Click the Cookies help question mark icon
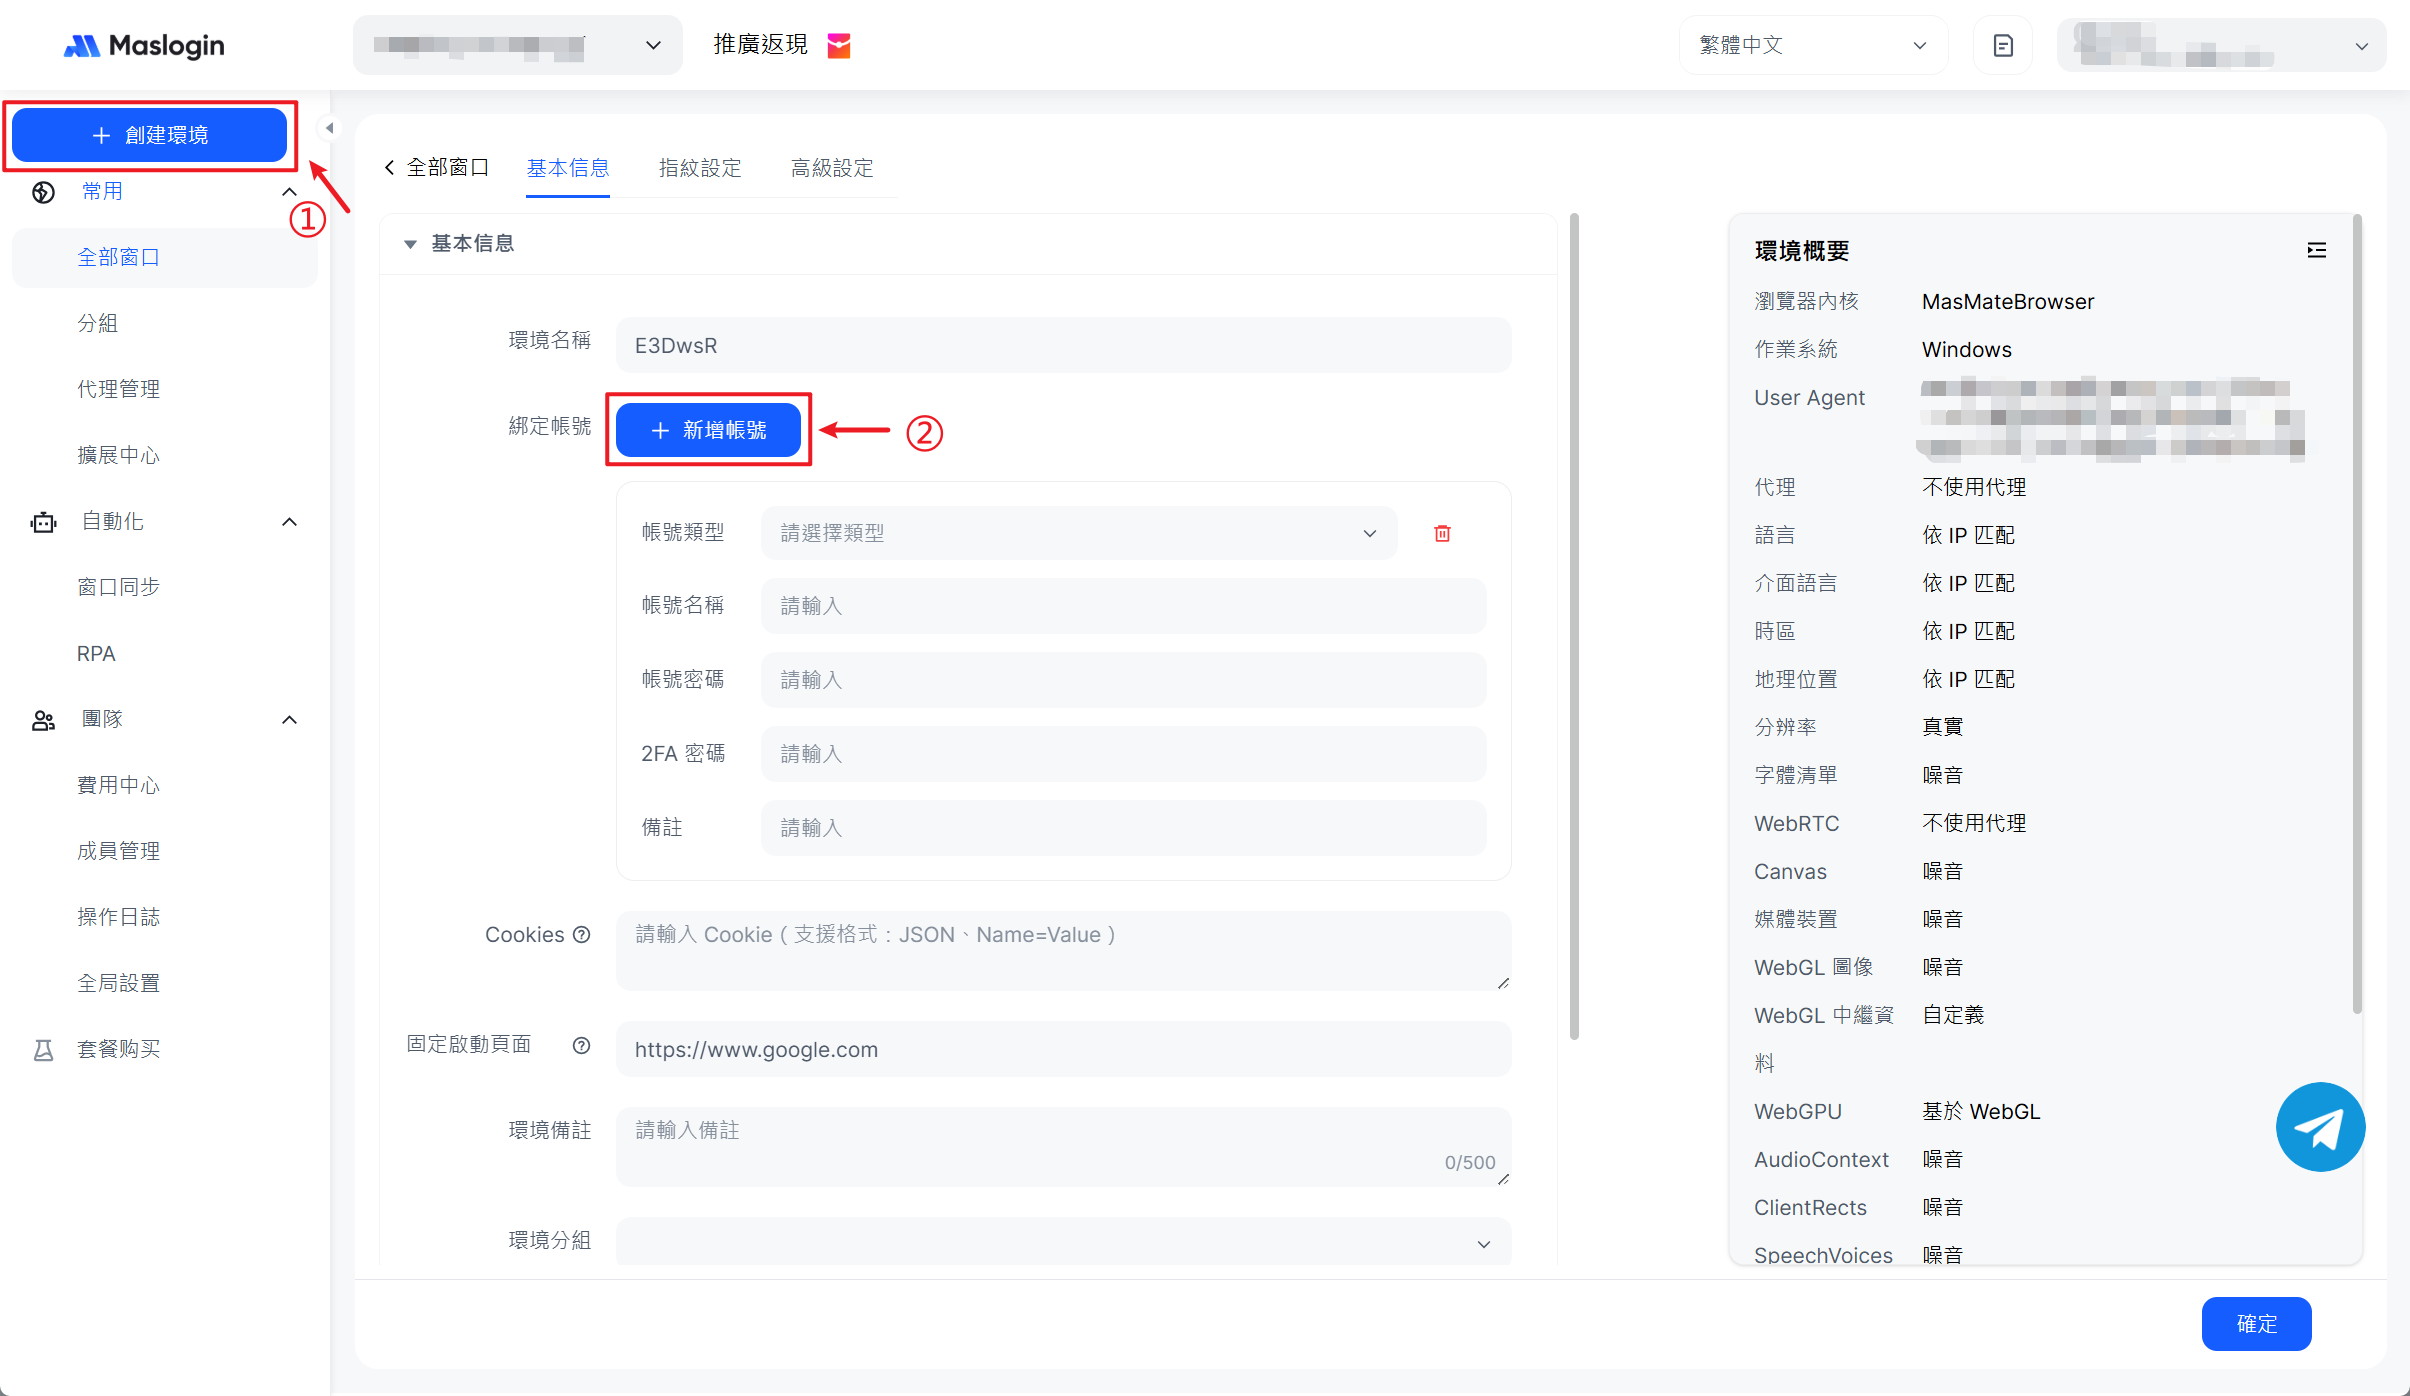The width and height of the screenshot is (2410, 1396). (x=581, y=934)
